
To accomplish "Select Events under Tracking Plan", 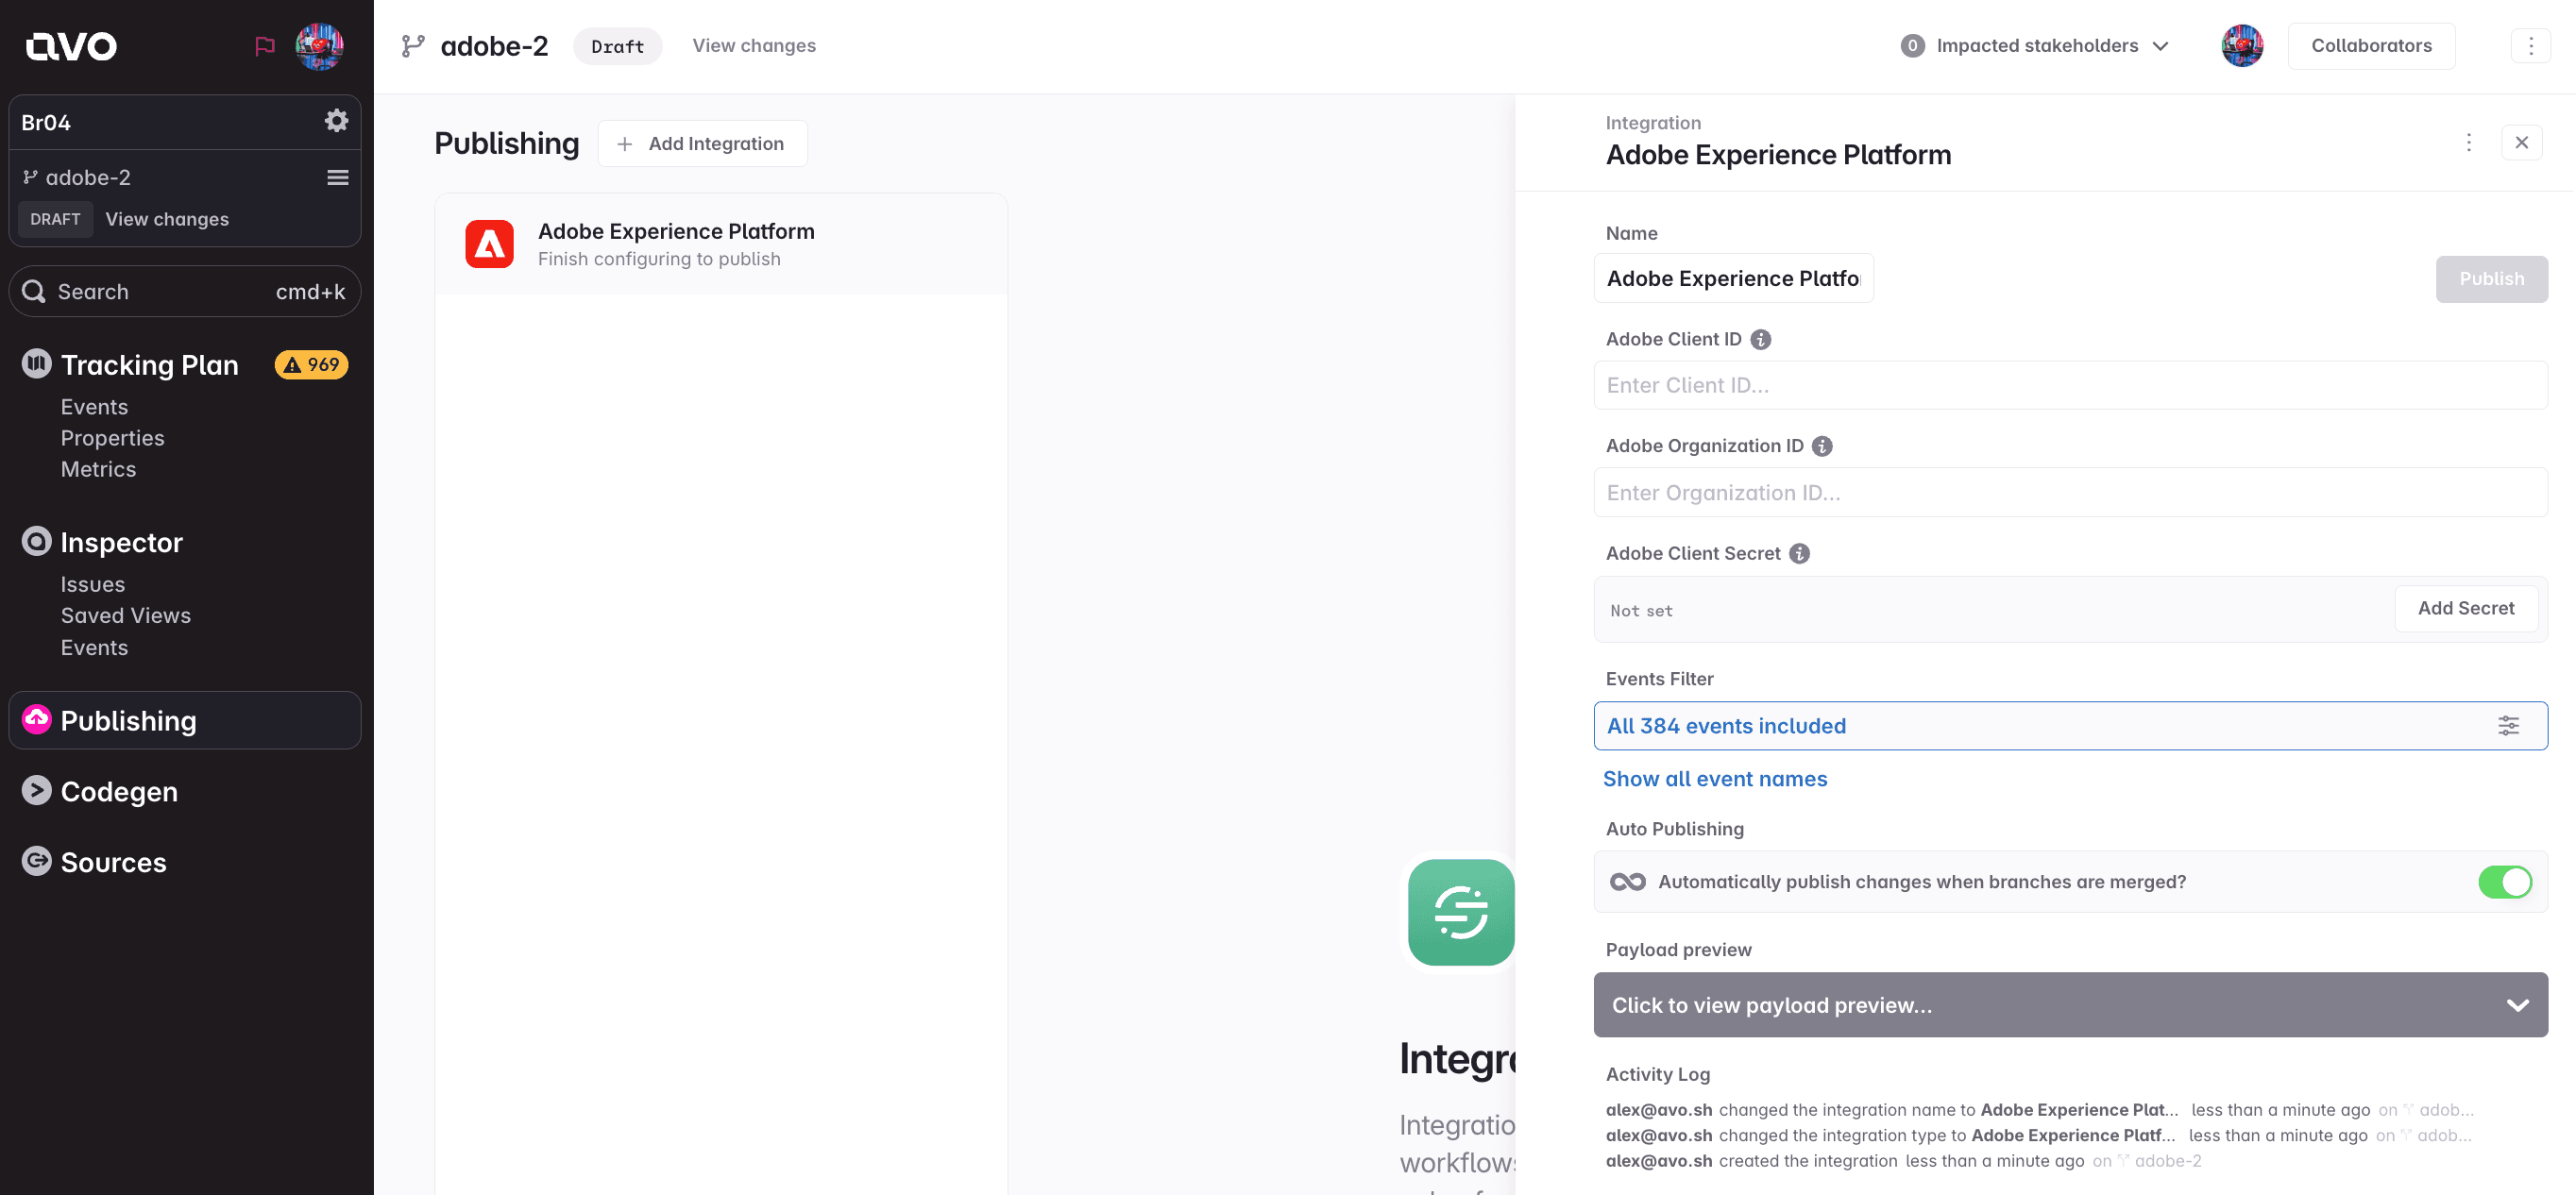I will (94, 406).
